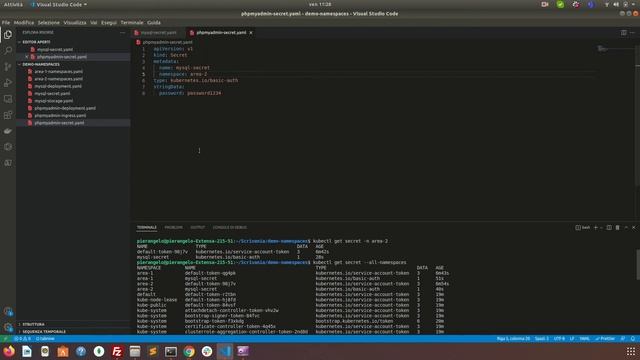Screen dimensions: 640x360
Task: Click the Prettier status bar item
Action: pos(605,339)
